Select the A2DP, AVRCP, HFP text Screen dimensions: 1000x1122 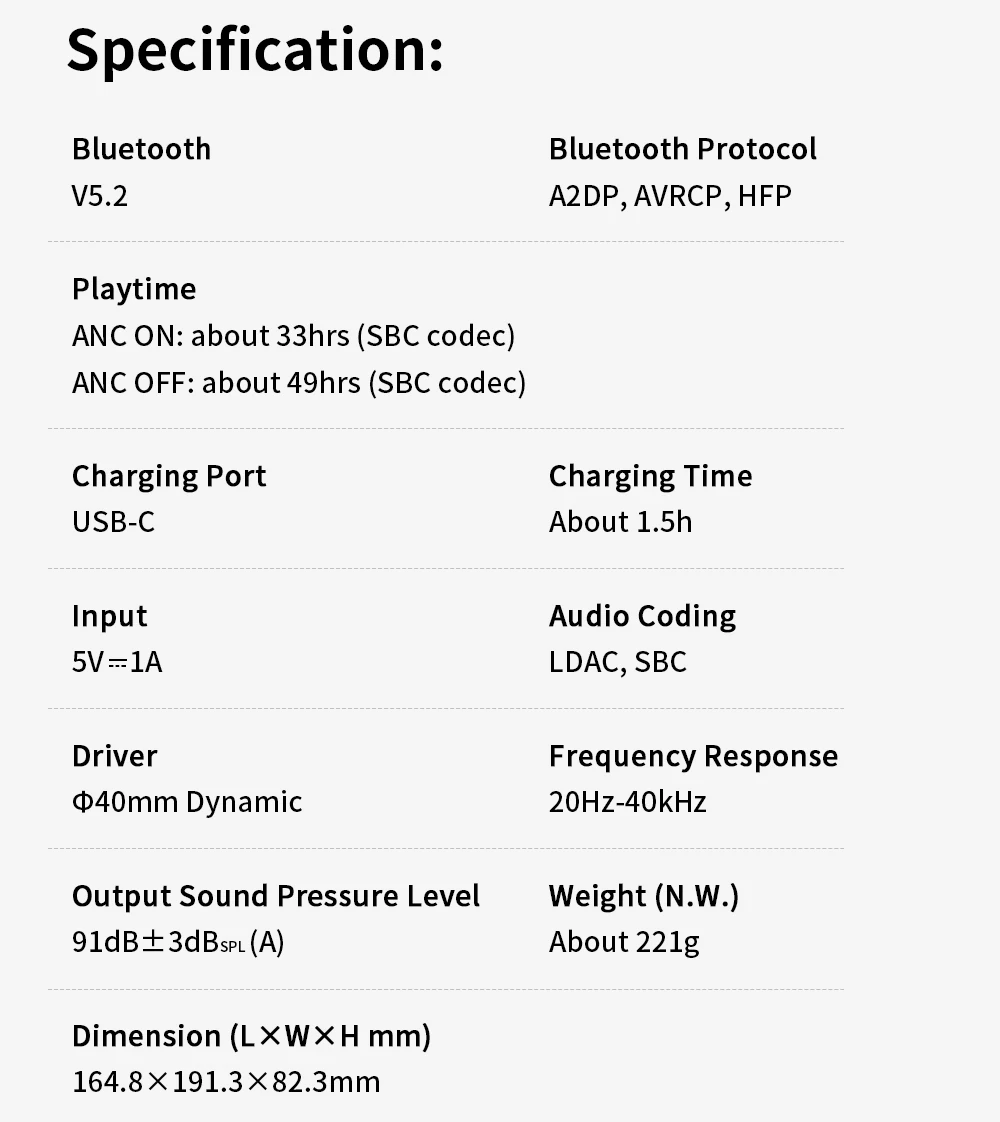click(670, 195)
